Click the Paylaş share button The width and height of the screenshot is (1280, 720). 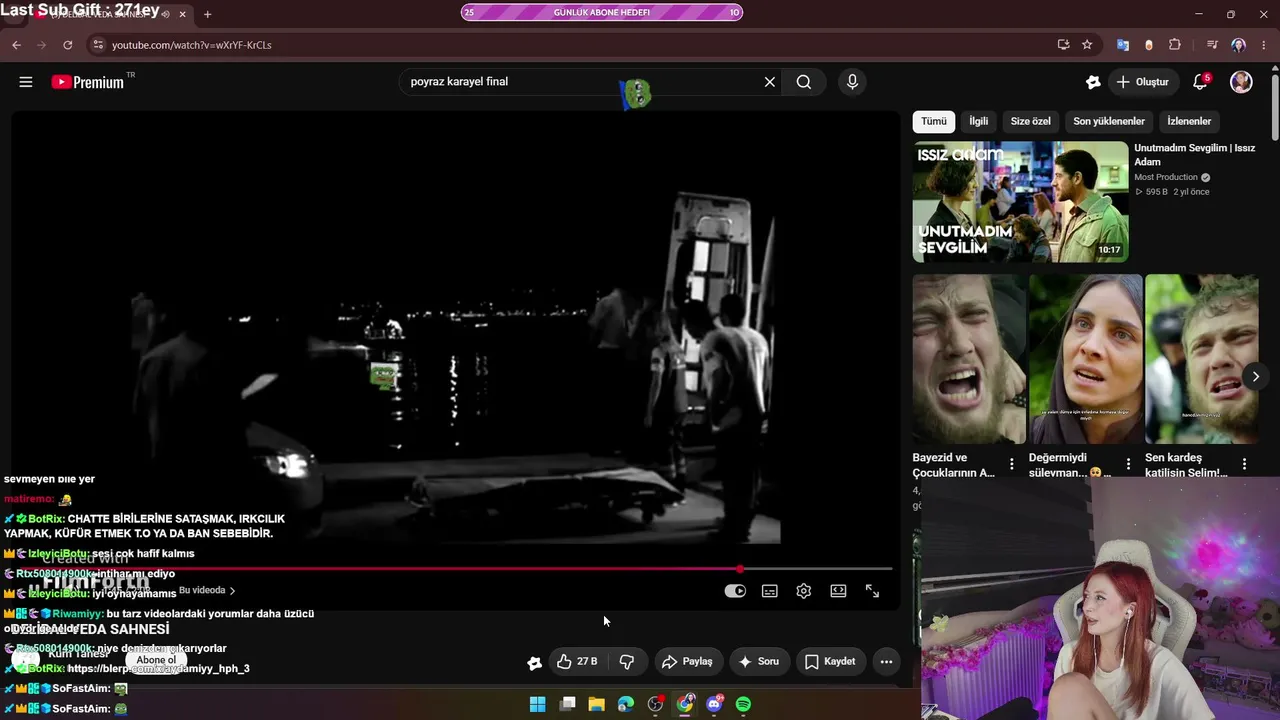tap(687, 662)
